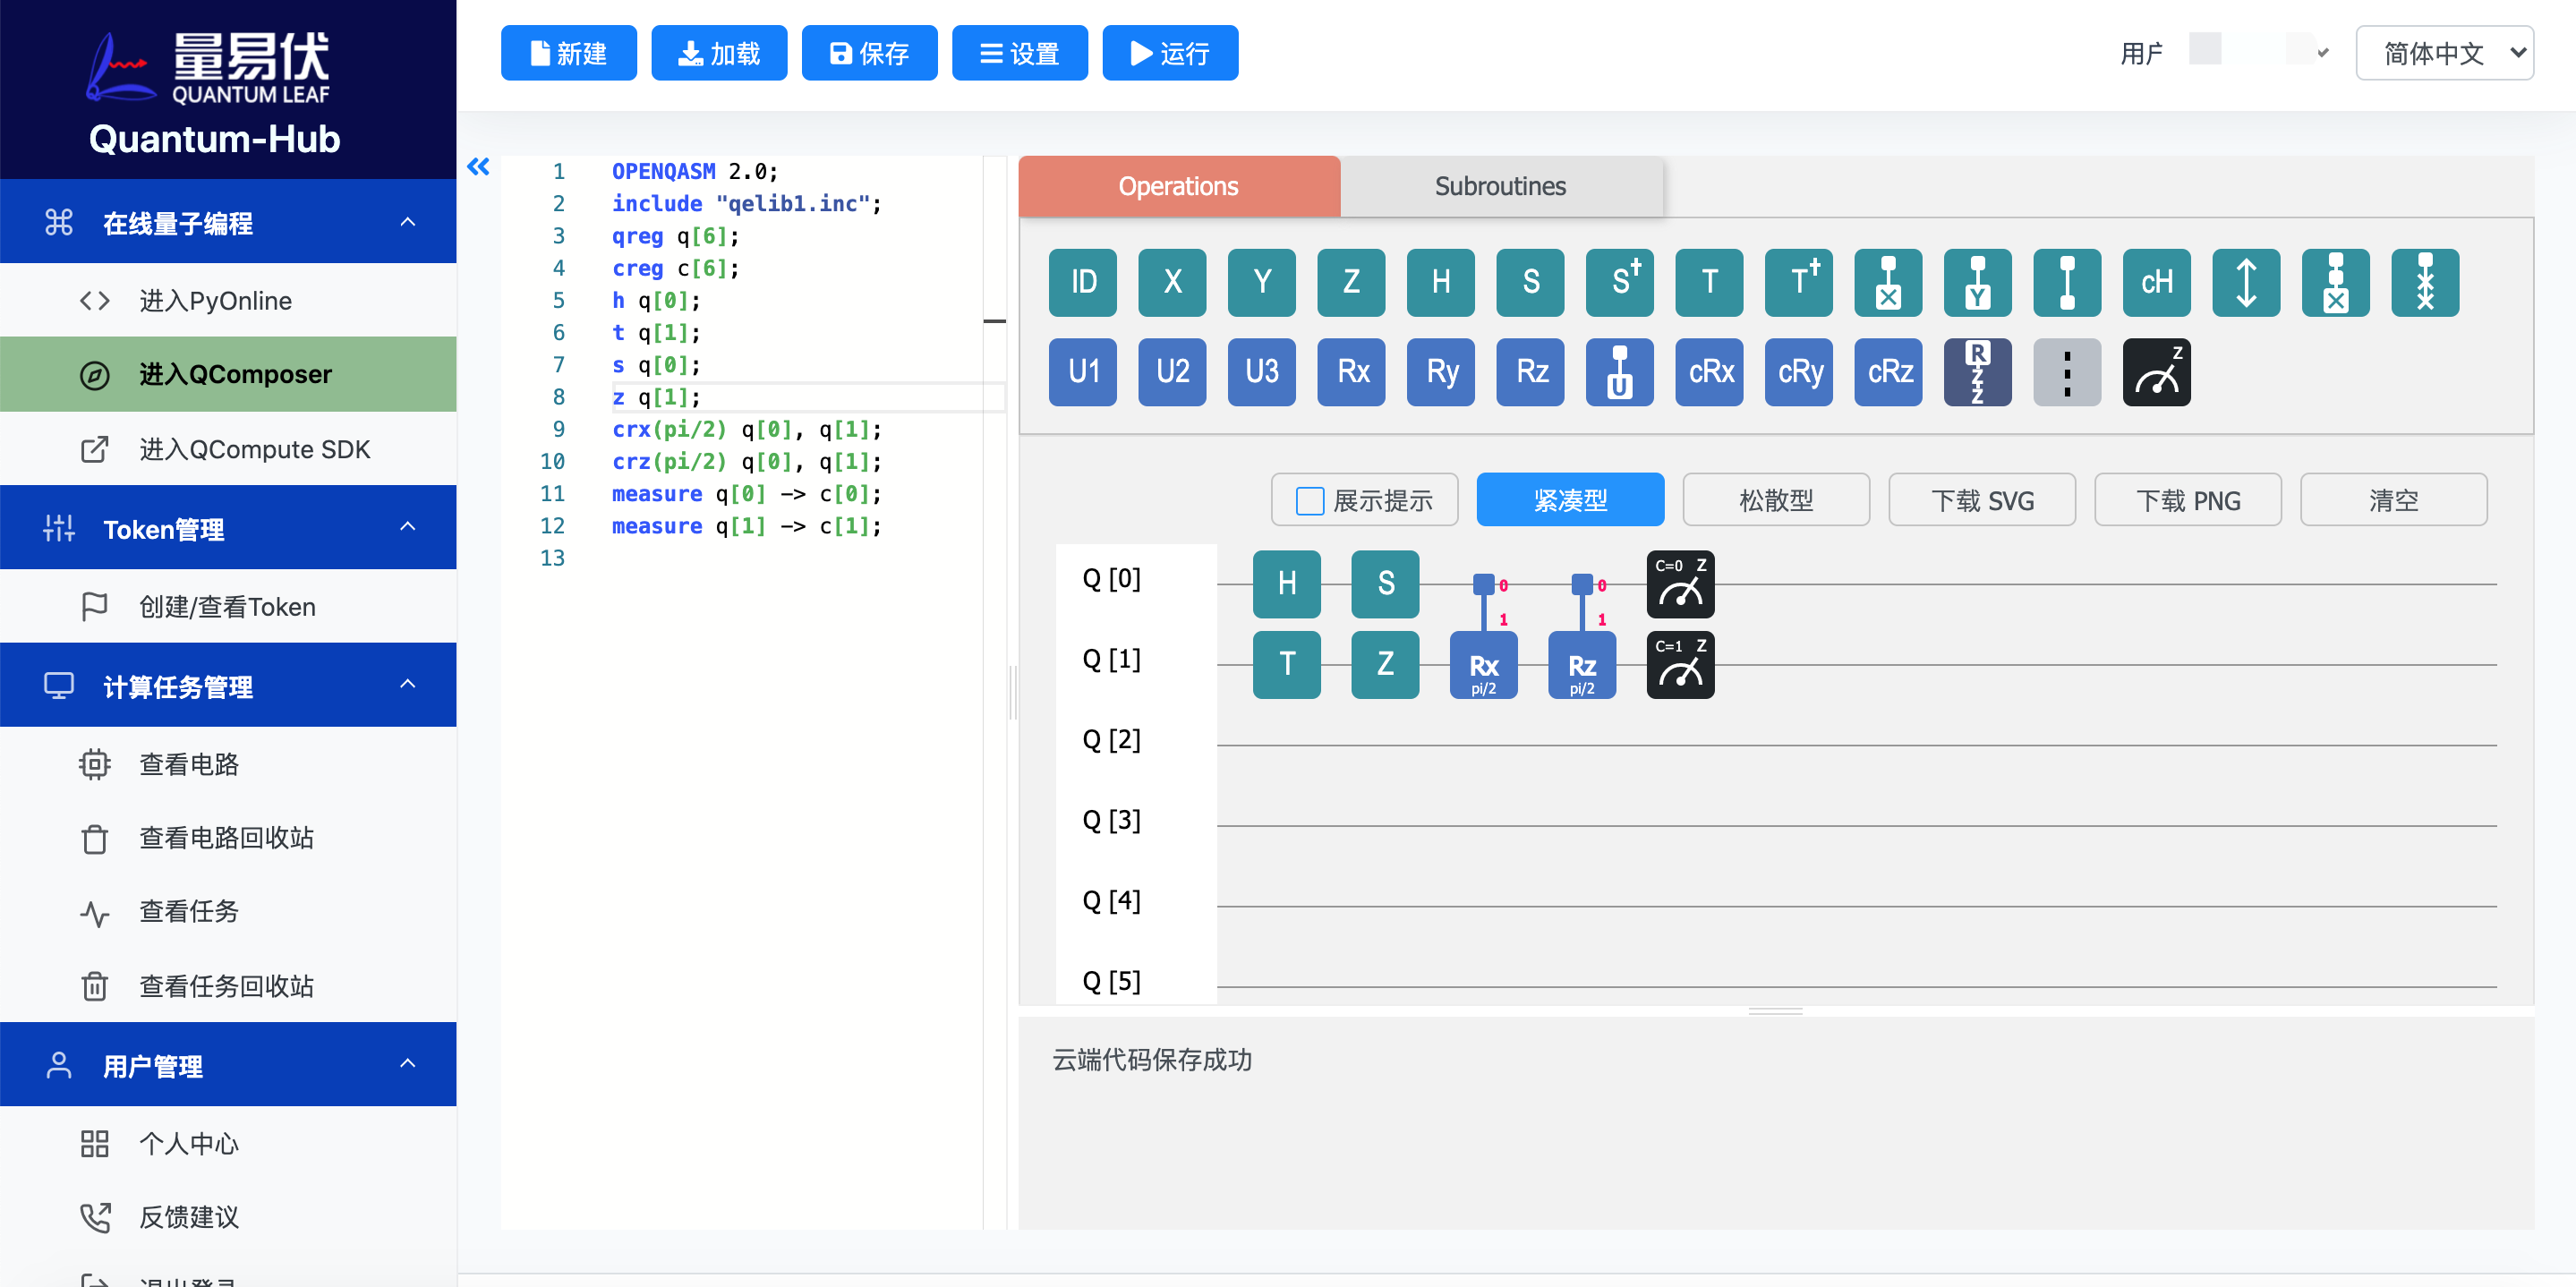Select the cRz gate
The width and height of the screenshot is (2576, 1287).
1888,372
